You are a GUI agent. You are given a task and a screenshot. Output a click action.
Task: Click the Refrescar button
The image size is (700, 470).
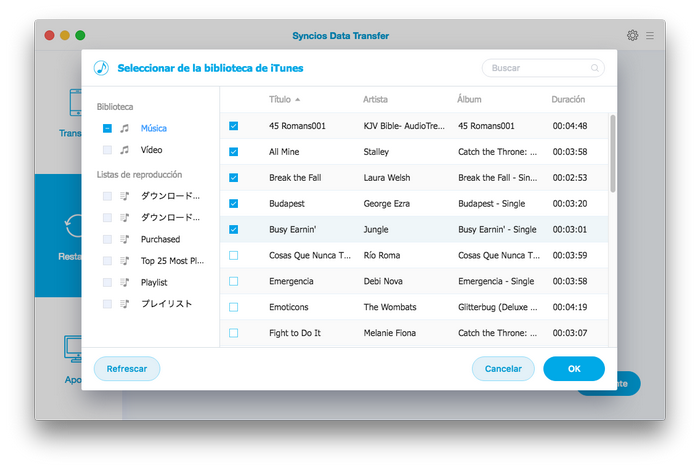[127, 369]
